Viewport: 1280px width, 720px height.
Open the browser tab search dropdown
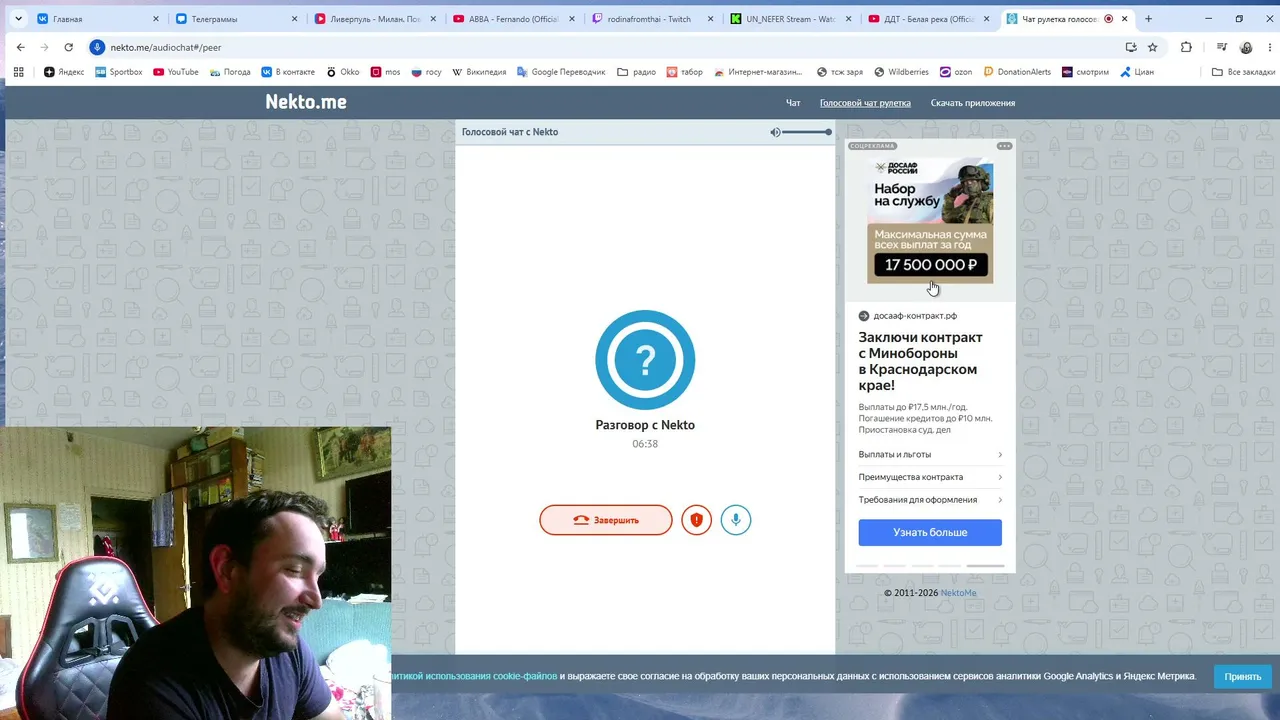18,19
